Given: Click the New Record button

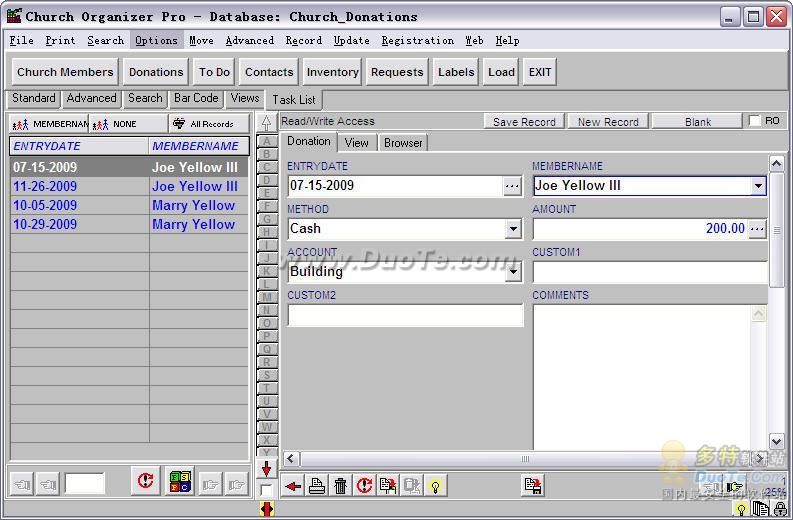Looking at the screenshot, I should 608,122.
